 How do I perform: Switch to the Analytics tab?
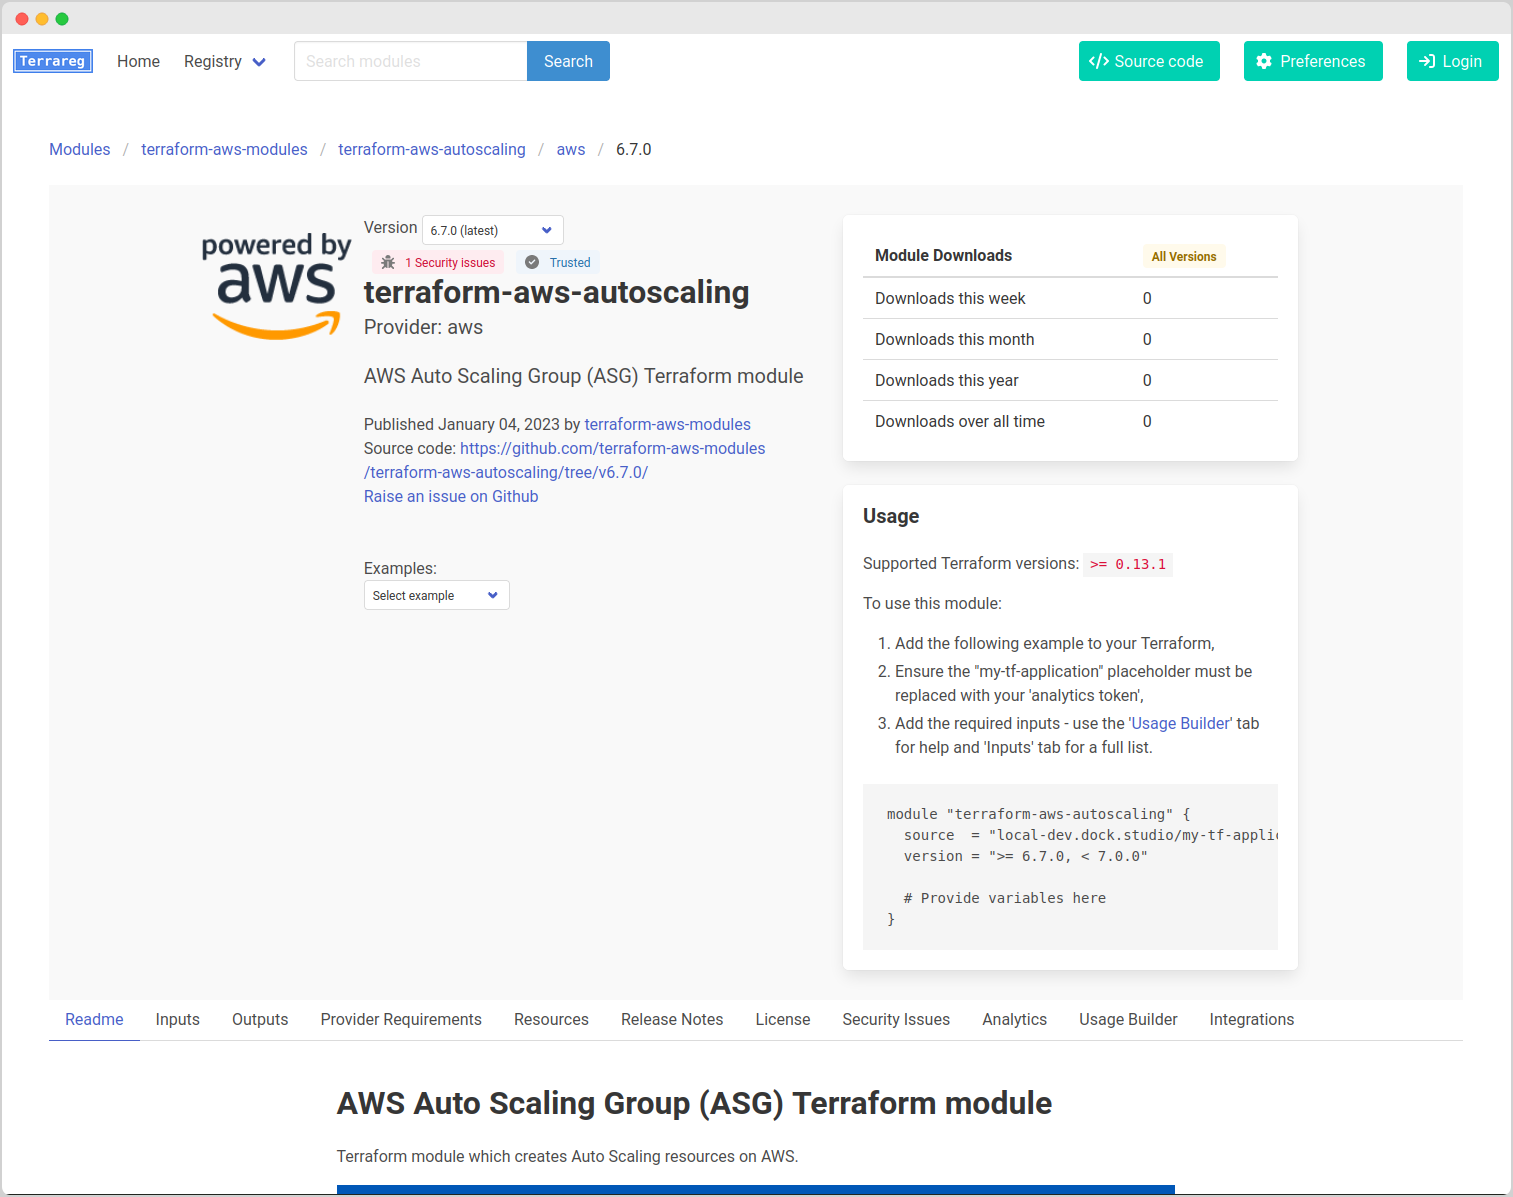click(x=1014, y=1019)
